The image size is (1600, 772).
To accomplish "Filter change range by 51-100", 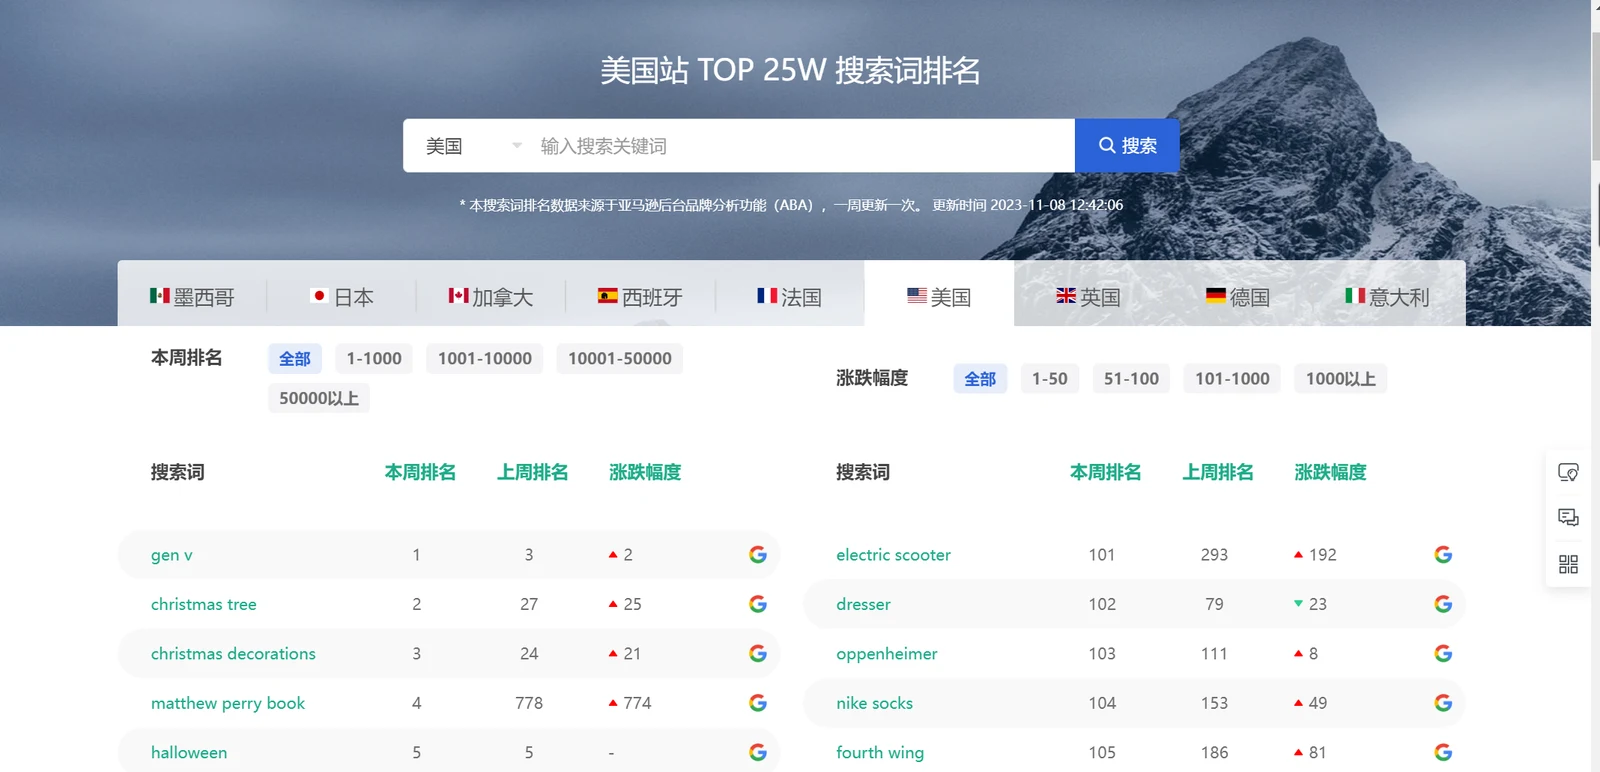I will (x=1131, y=378).
